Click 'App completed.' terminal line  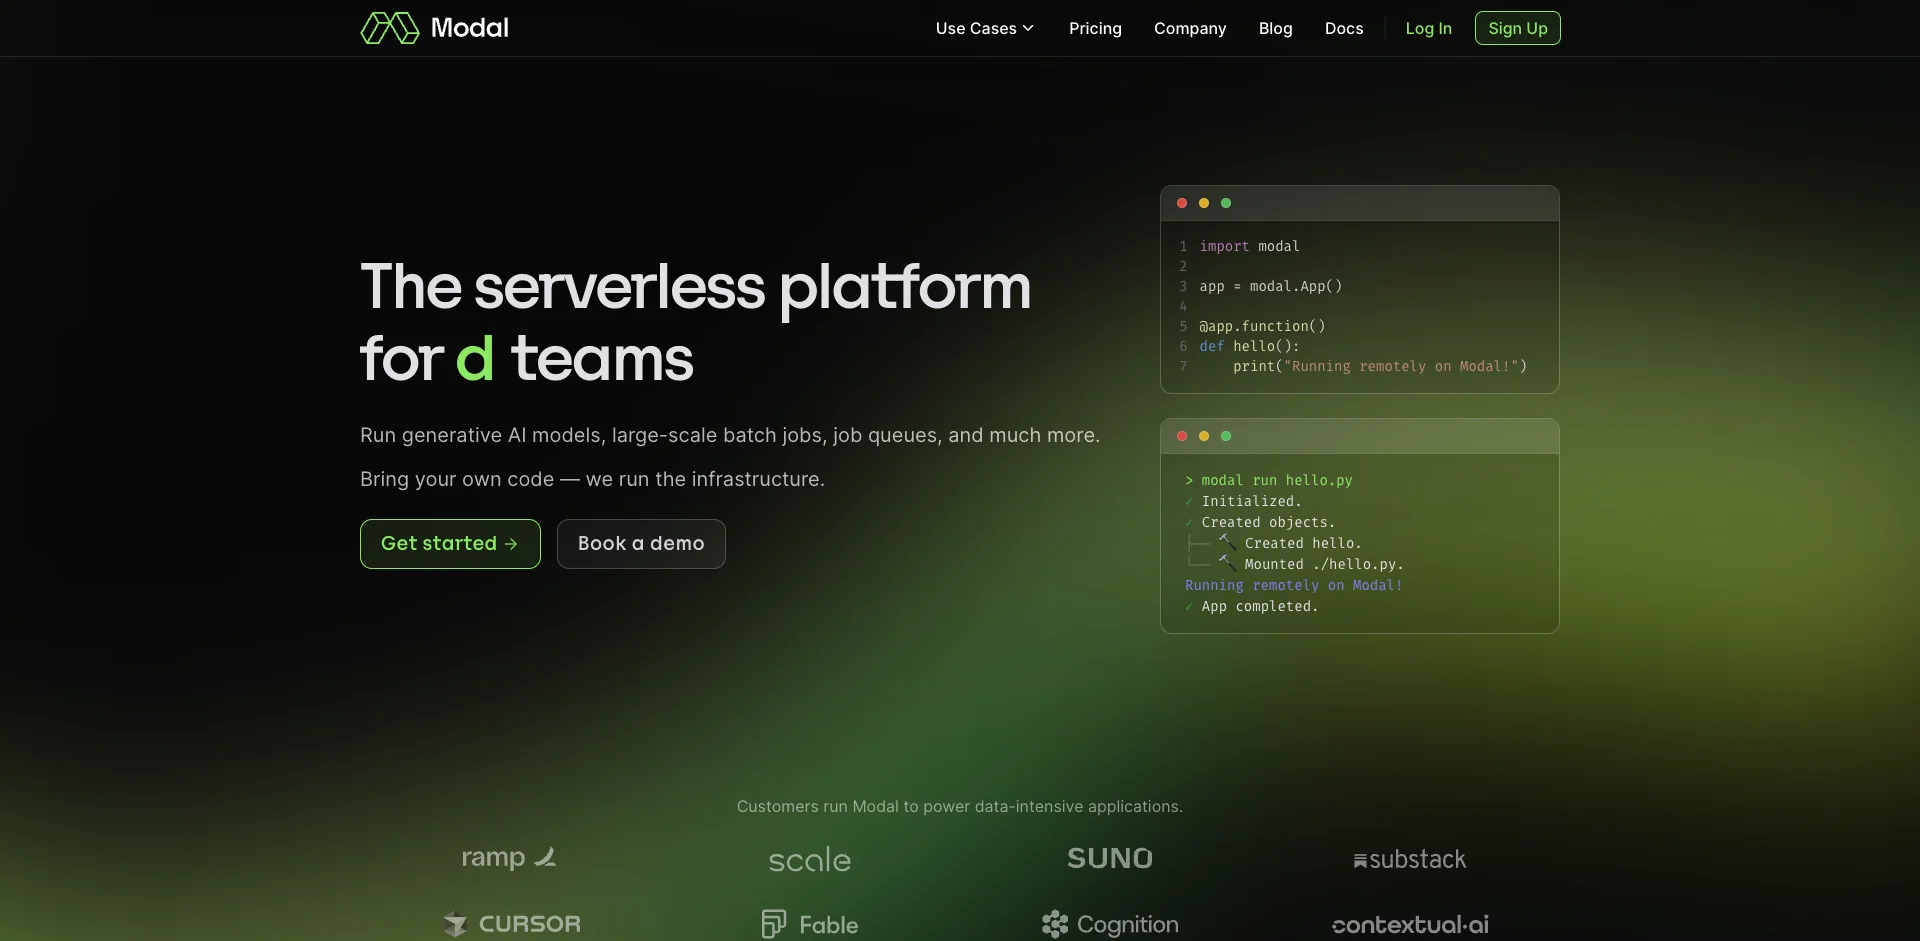tap(1260, 606)
